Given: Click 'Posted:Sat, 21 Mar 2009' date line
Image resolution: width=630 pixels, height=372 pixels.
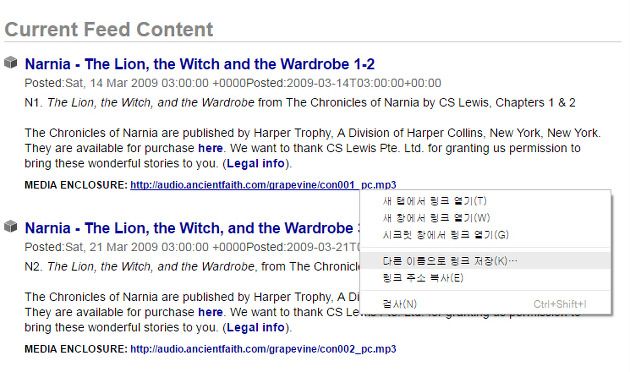Looking at the screenshot, I should (192, 247).
